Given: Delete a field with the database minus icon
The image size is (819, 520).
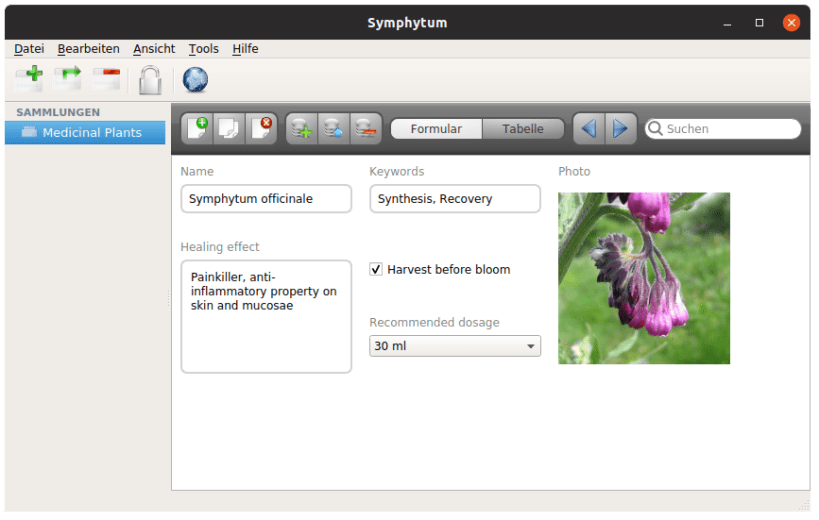Looking at the screenshot, I should 366,128.
